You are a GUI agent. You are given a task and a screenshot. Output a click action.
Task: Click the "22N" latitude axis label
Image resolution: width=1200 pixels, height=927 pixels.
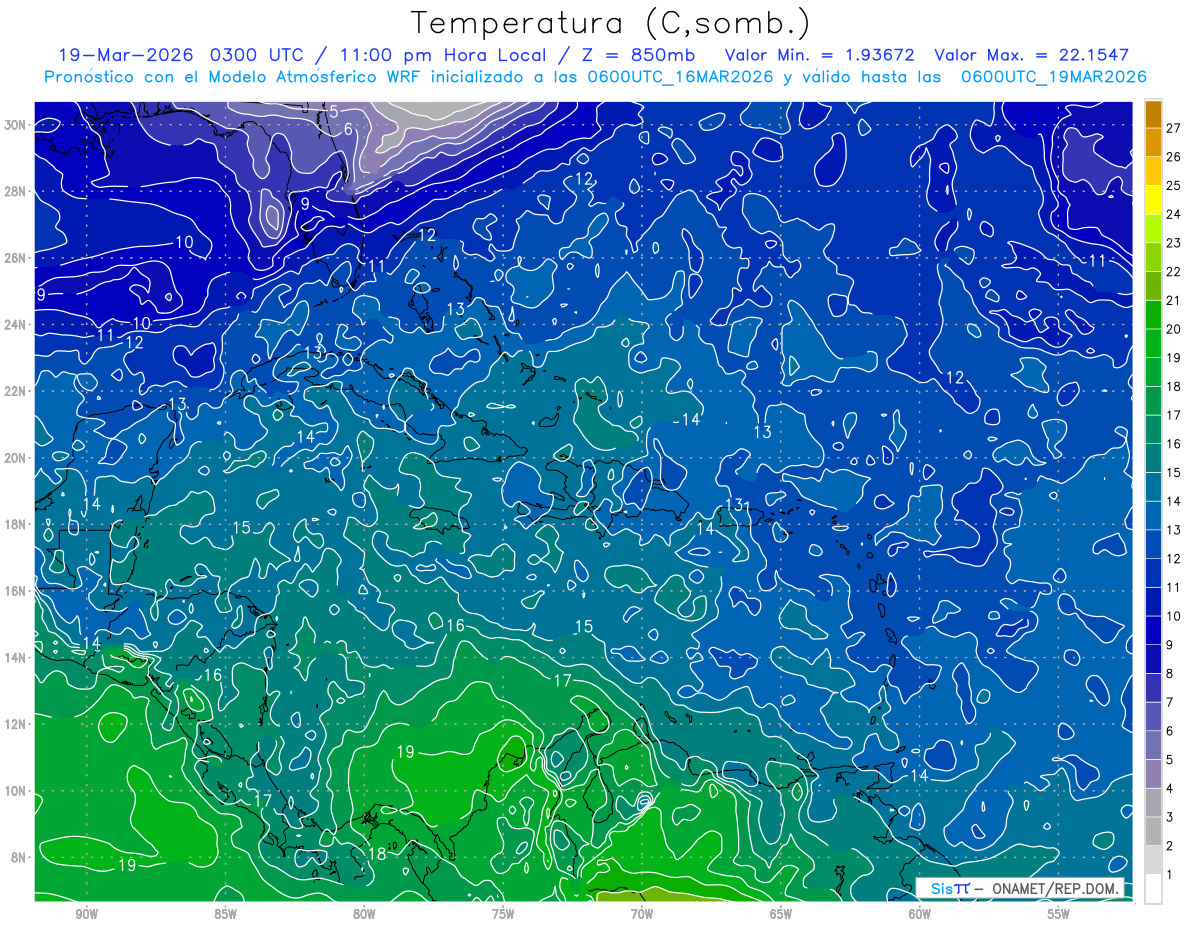17,391
